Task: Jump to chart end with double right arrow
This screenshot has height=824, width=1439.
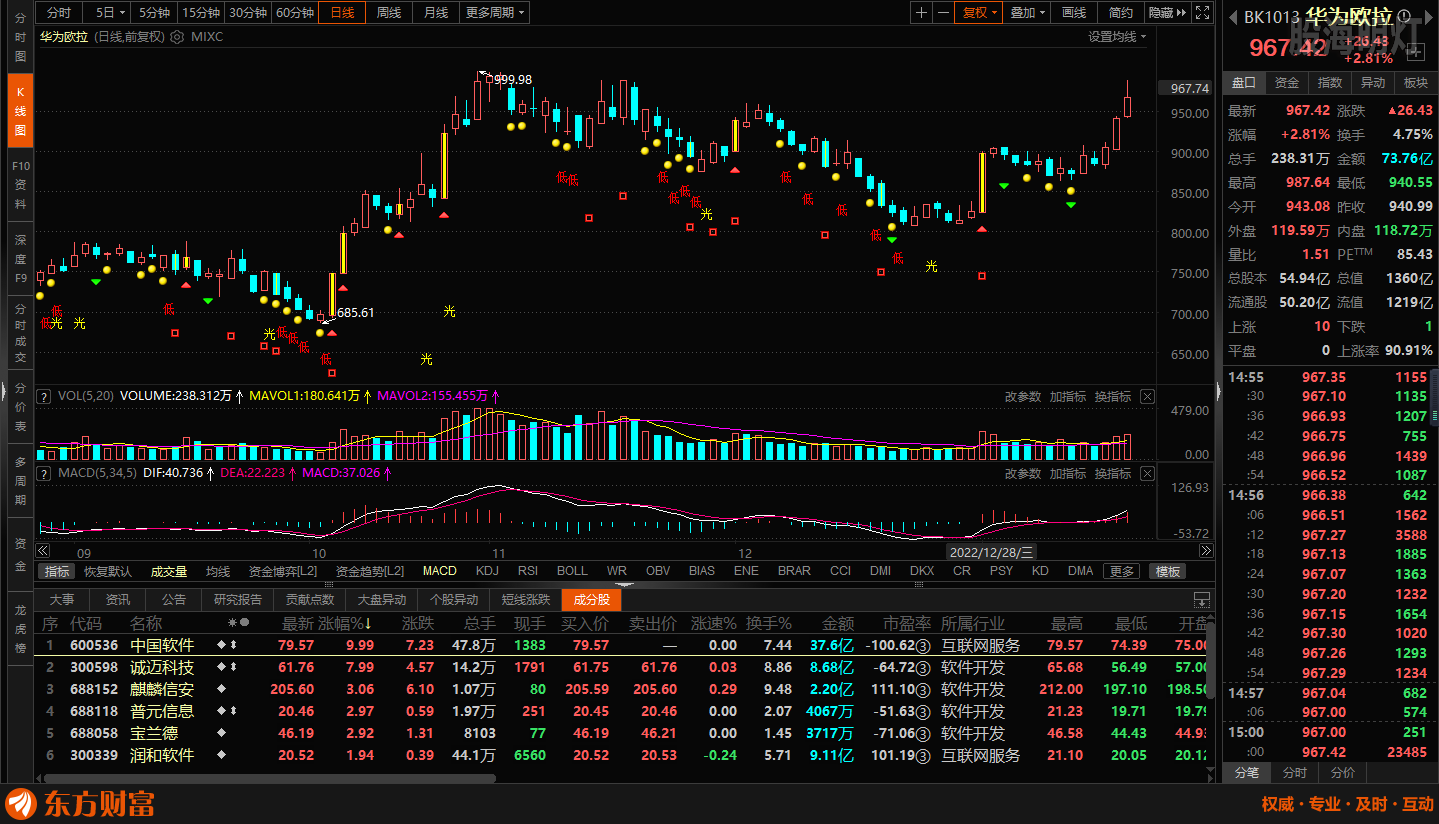Action: click(1206, 551)
